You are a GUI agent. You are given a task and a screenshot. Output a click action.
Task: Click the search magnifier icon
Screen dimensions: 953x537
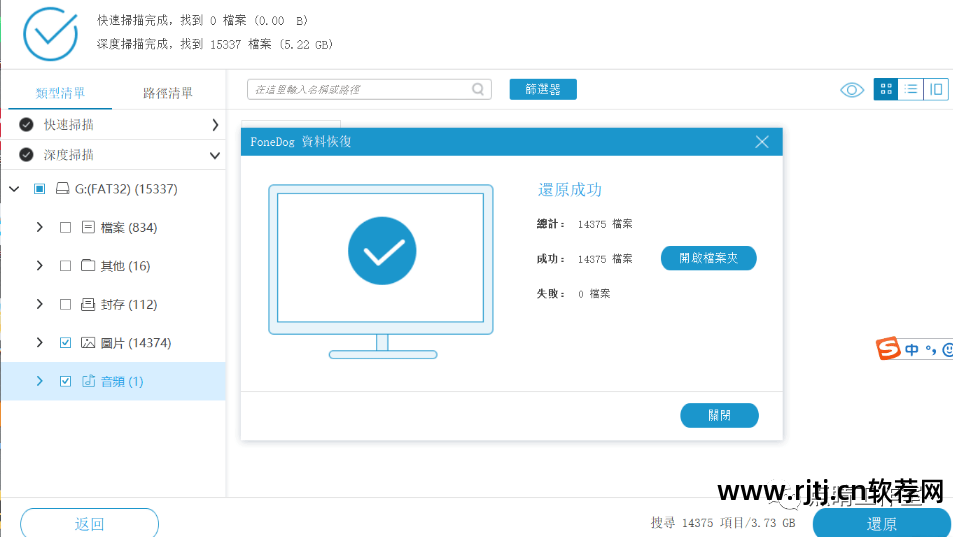point(478,89)
